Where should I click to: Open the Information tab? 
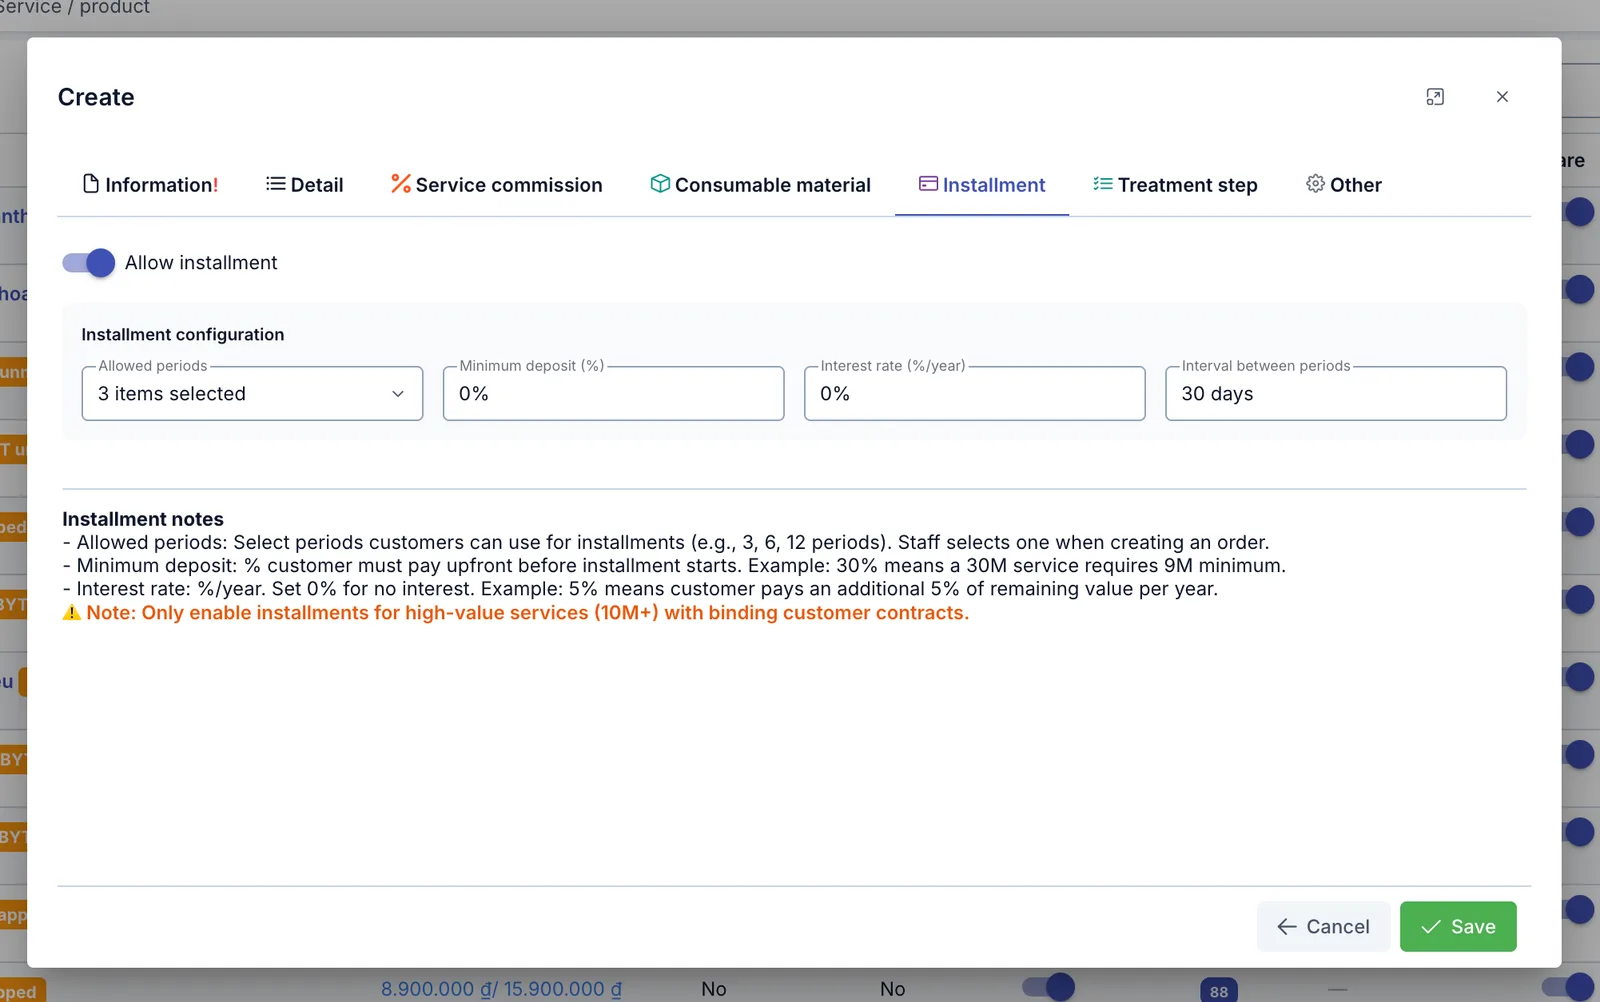[x=150, y=185]
